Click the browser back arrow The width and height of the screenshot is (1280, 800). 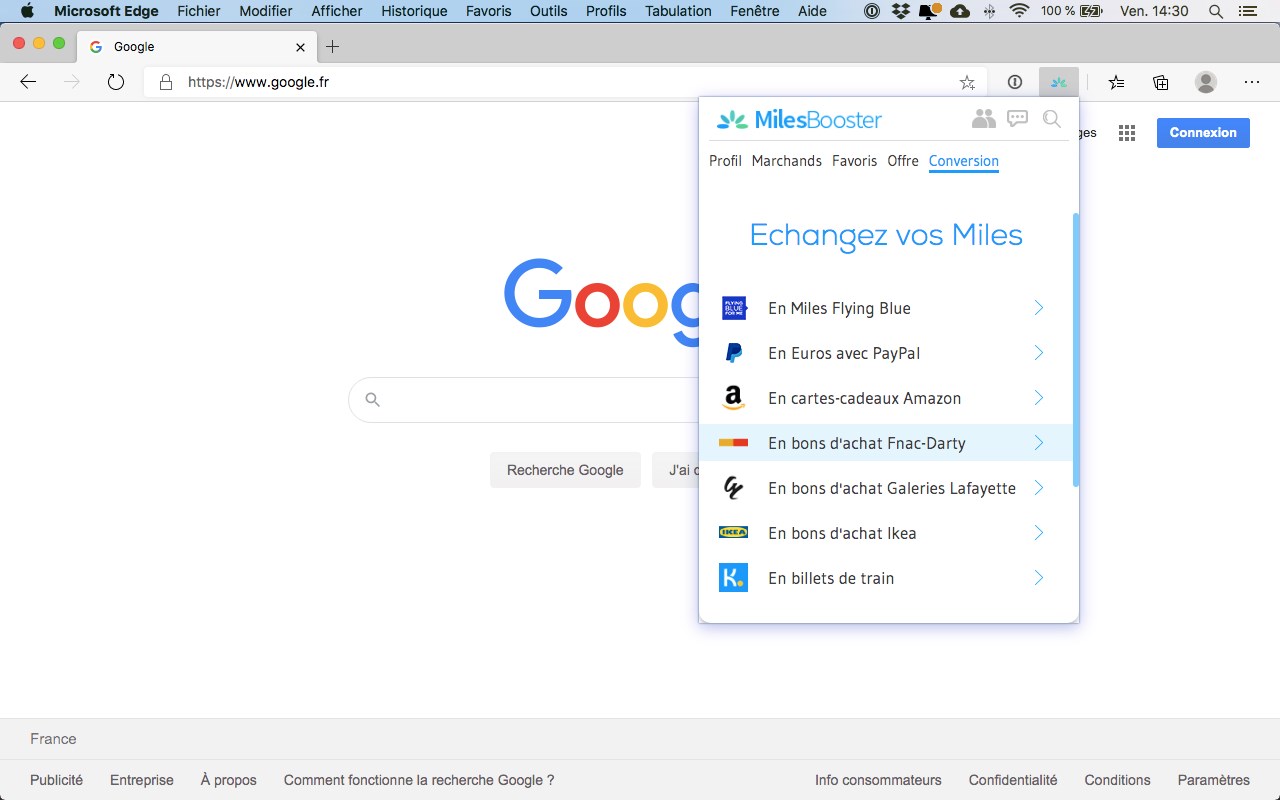click(28, 82)
